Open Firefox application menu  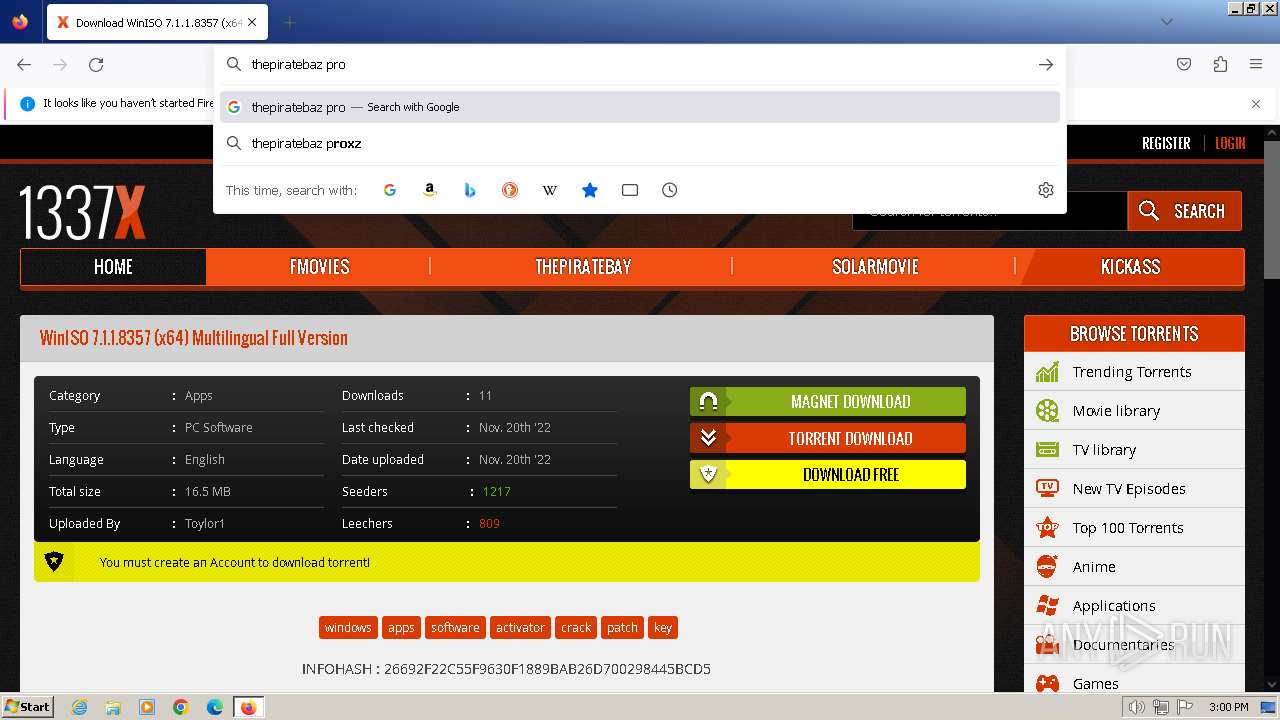(x=1256, y=64)
